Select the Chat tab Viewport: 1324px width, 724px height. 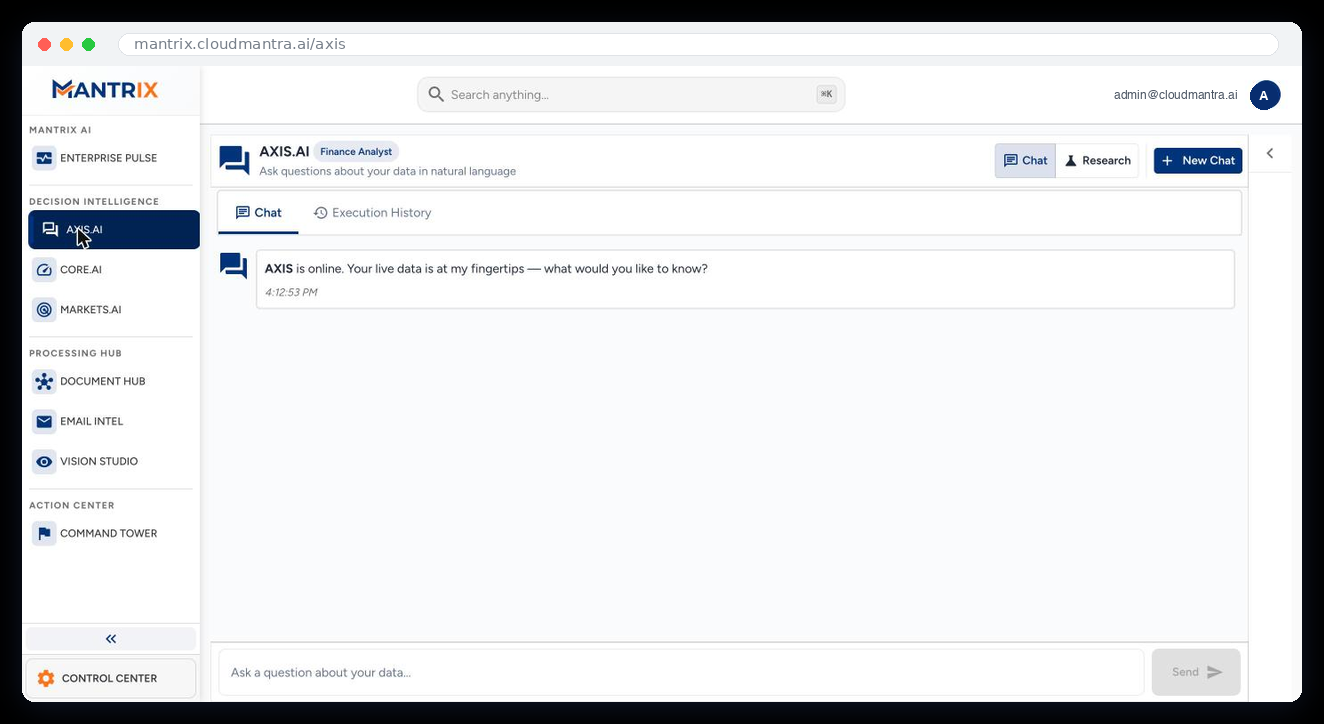259,213
